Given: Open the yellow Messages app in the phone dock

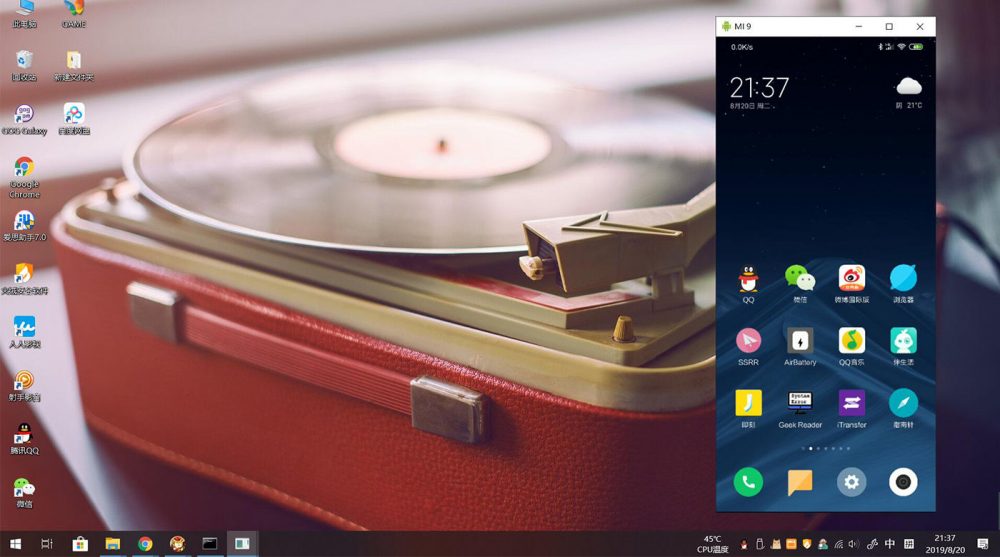Looking at the screenshot, I should click(800, 482).
